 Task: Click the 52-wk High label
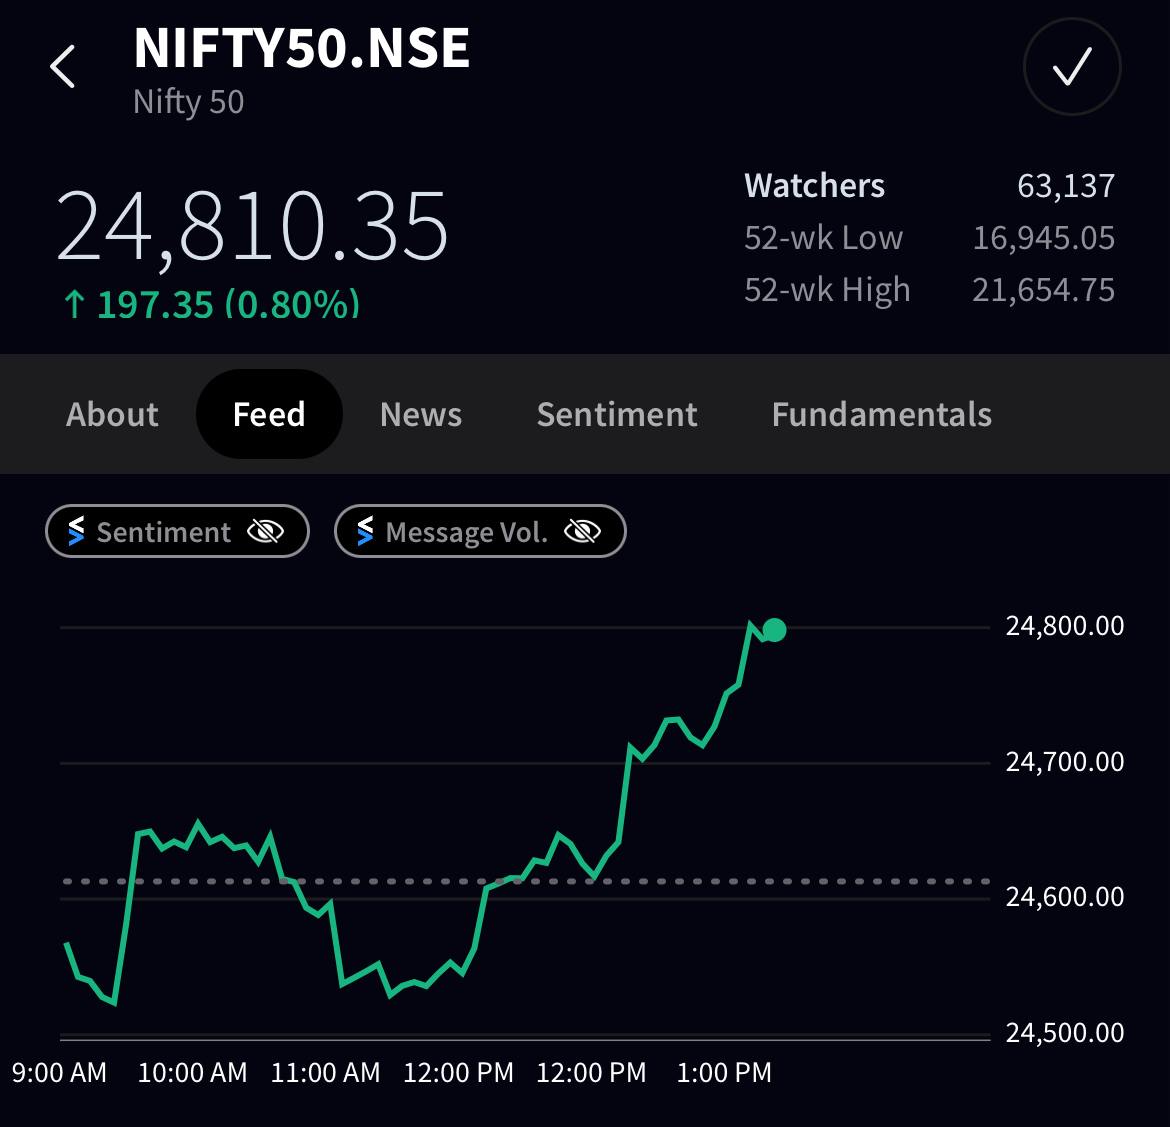tap(827, 290)
